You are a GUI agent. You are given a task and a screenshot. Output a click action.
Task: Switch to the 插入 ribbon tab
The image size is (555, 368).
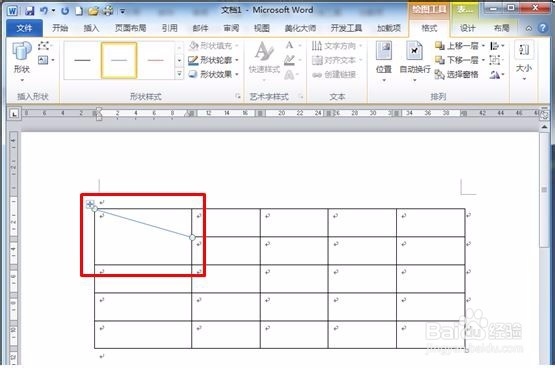91,28
